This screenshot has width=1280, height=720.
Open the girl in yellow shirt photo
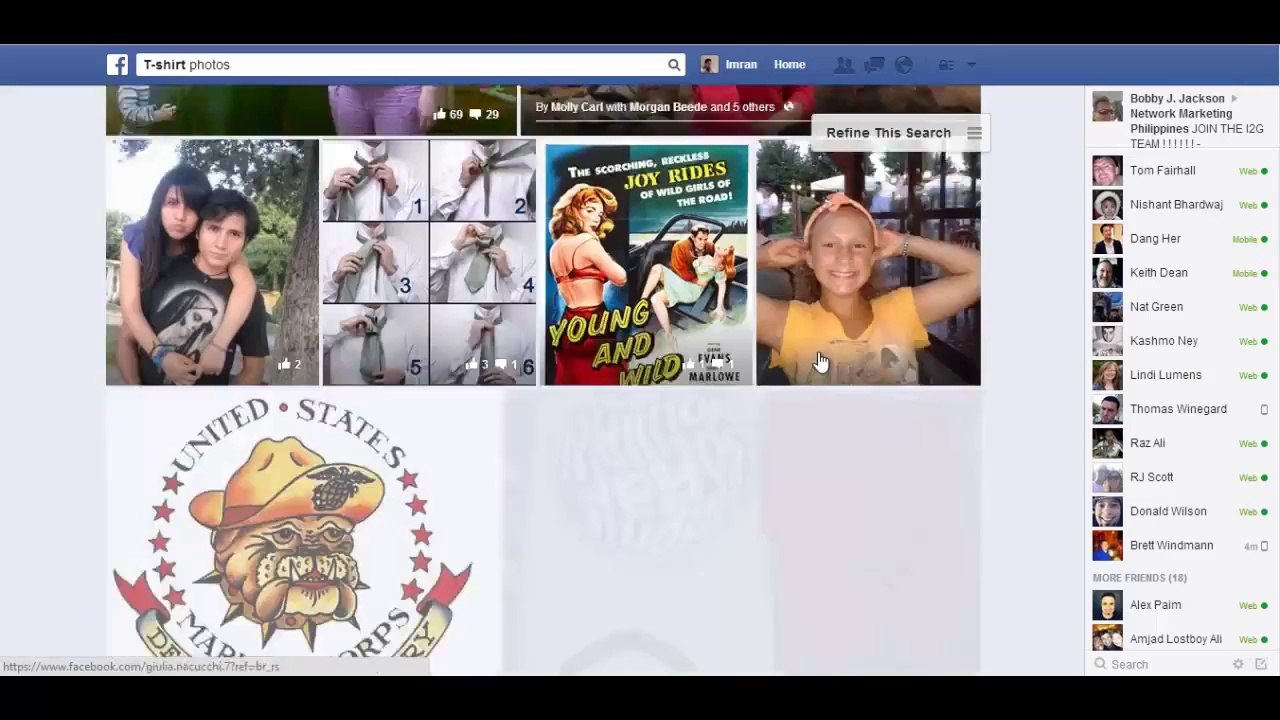point(868,262)
